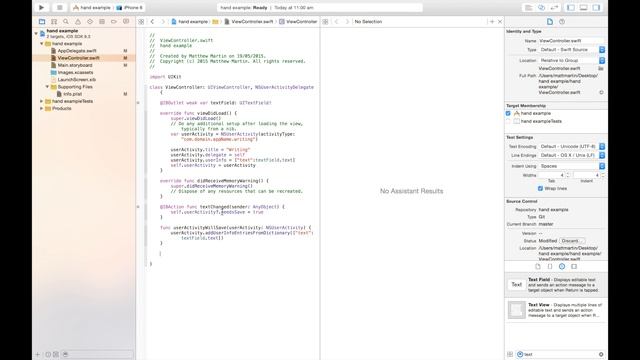This screenshot has height=360, width=640.
Task: Open the Project navigator tab
Action: point(42,22)
